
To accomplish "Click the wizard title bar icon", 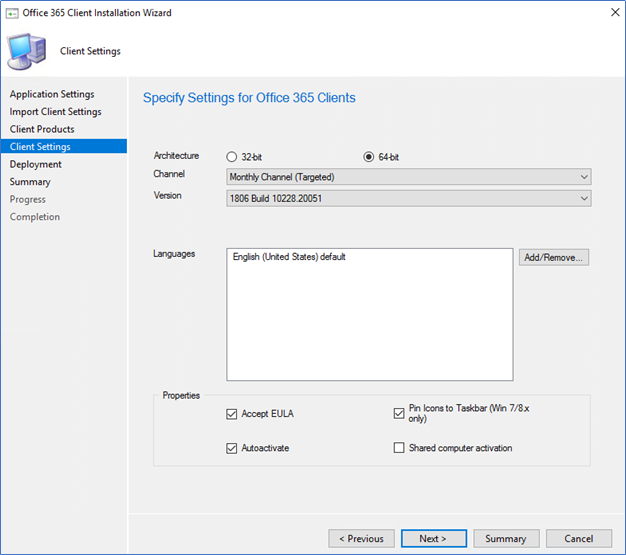I will (12, 13).
